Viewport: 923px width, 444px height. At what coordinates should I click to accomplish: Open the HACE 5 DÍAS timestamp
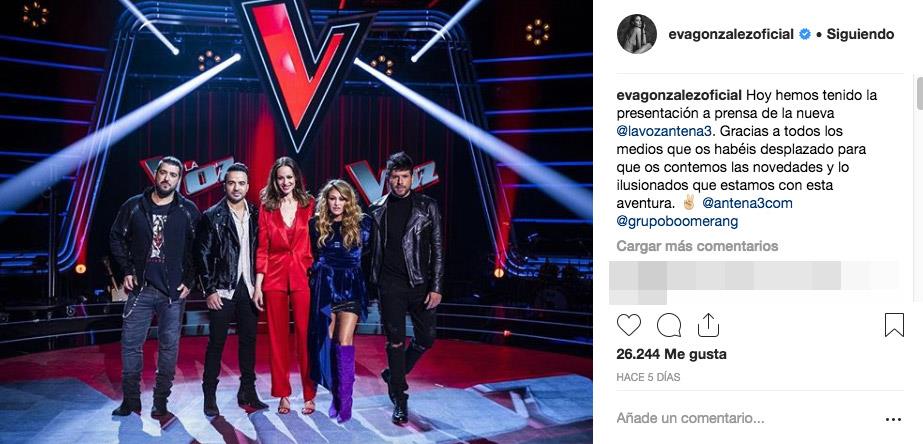(x=648, y=377)
